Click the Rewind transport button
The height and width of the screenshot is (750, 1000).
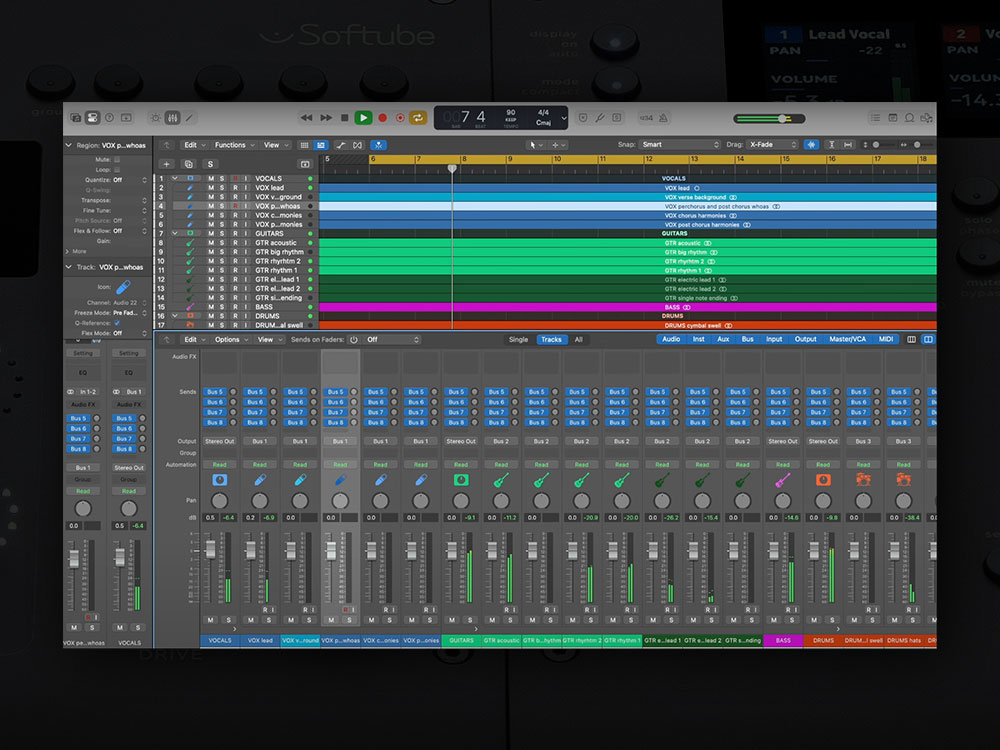point(307,118)
